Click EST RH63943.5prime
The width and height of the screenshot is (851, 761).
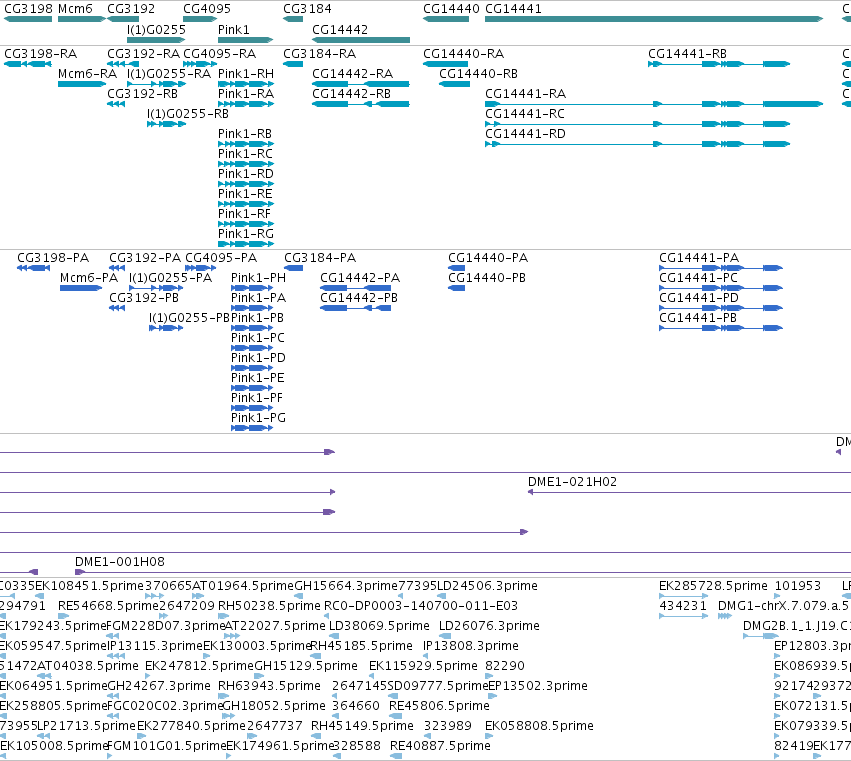pos(269,687)
